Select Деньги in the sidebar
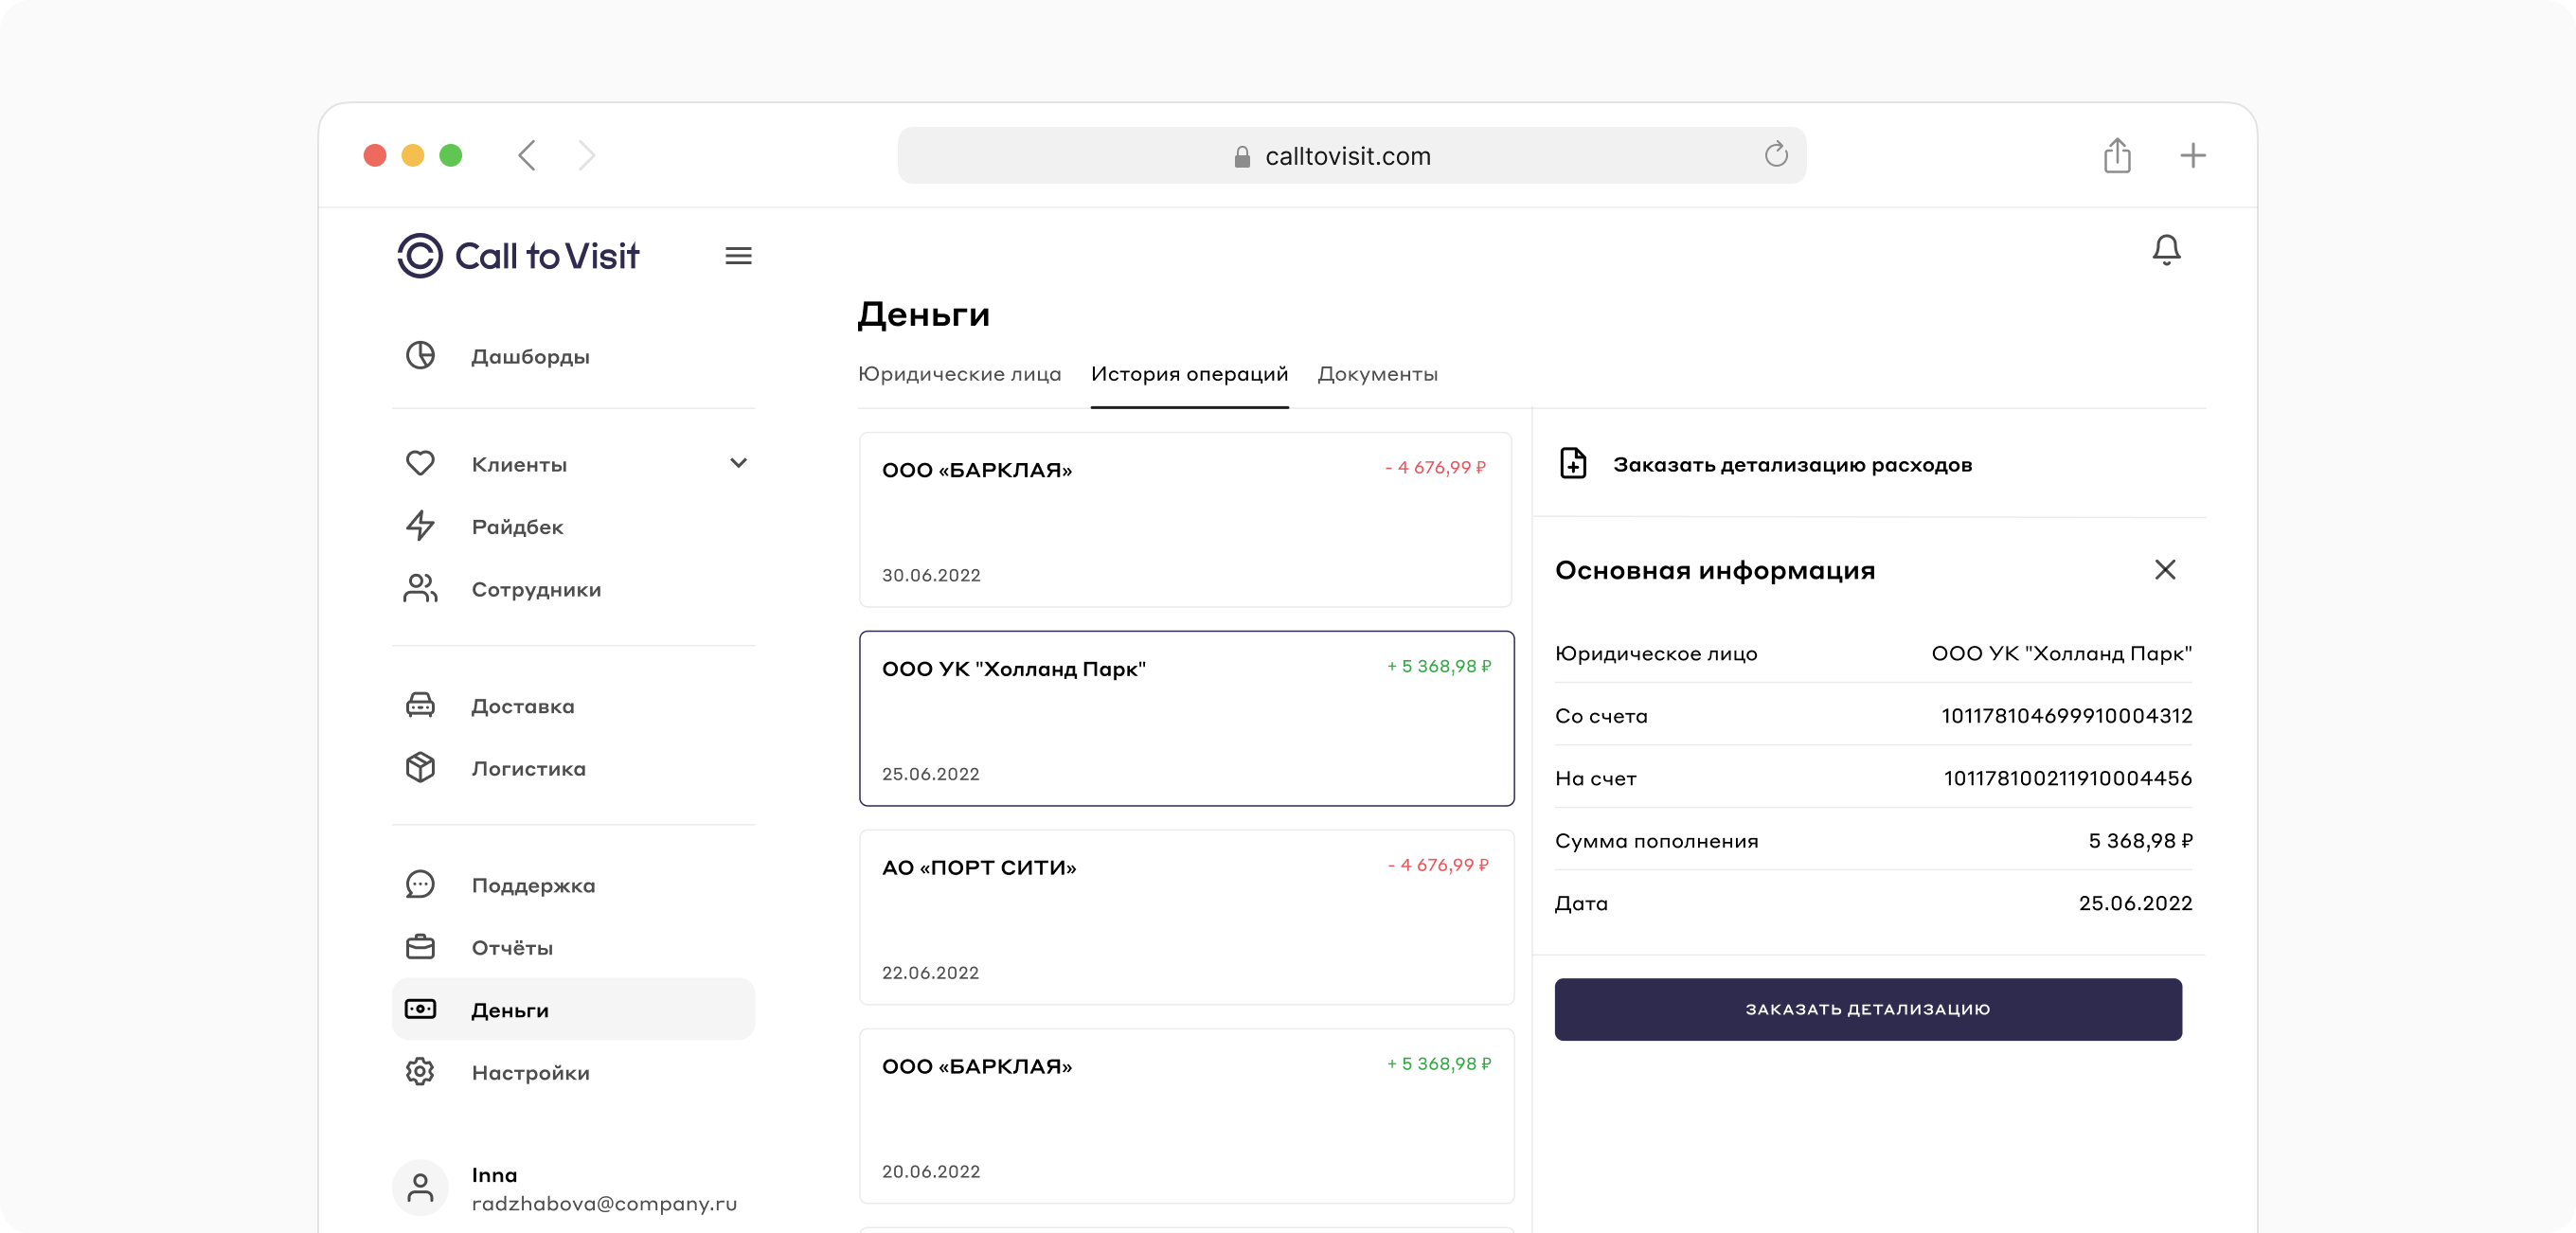 tap(573, 1010)
